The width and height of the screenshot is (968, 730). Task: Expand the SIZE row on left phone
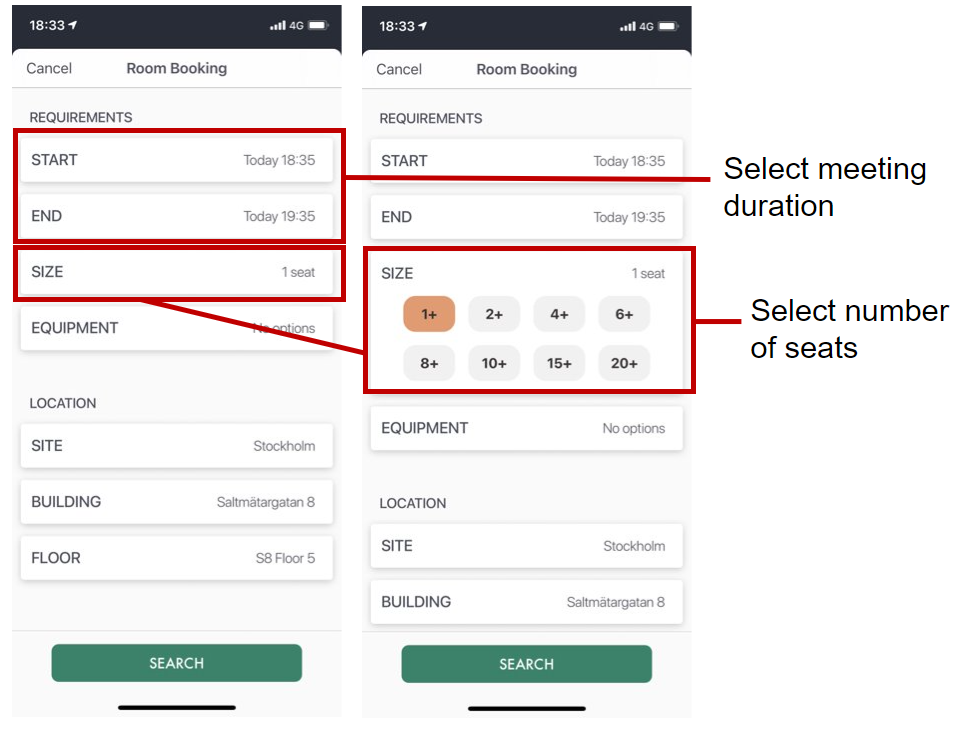click(177, 272)
